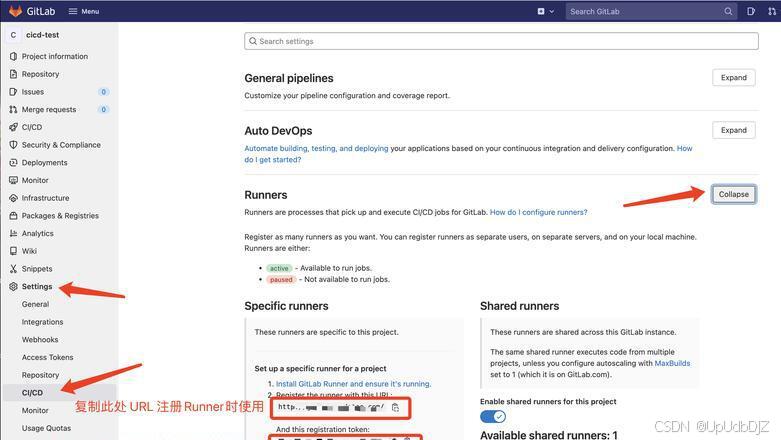This screenshot has width=781, height=440.
Task: Open Repository settings submenu item
Action: tap(40, 375)
